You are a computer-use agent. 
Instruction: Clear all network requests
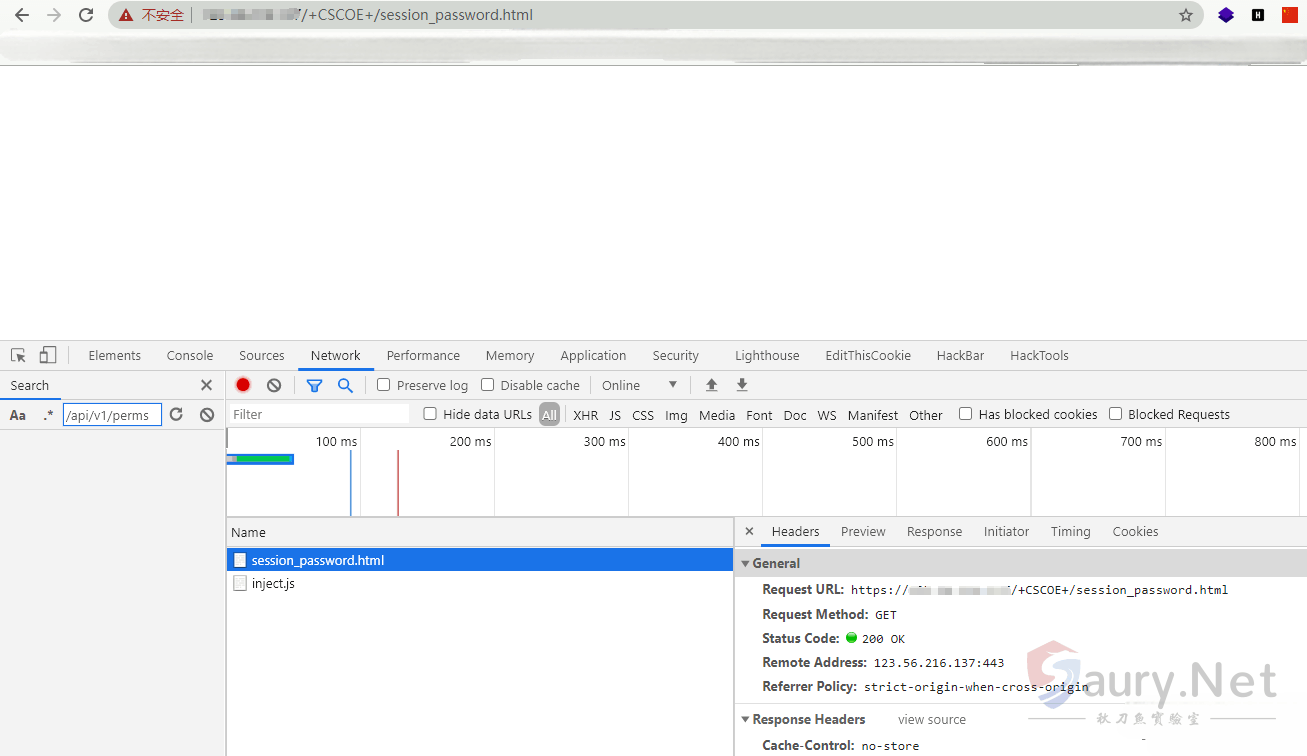(272, 385)
